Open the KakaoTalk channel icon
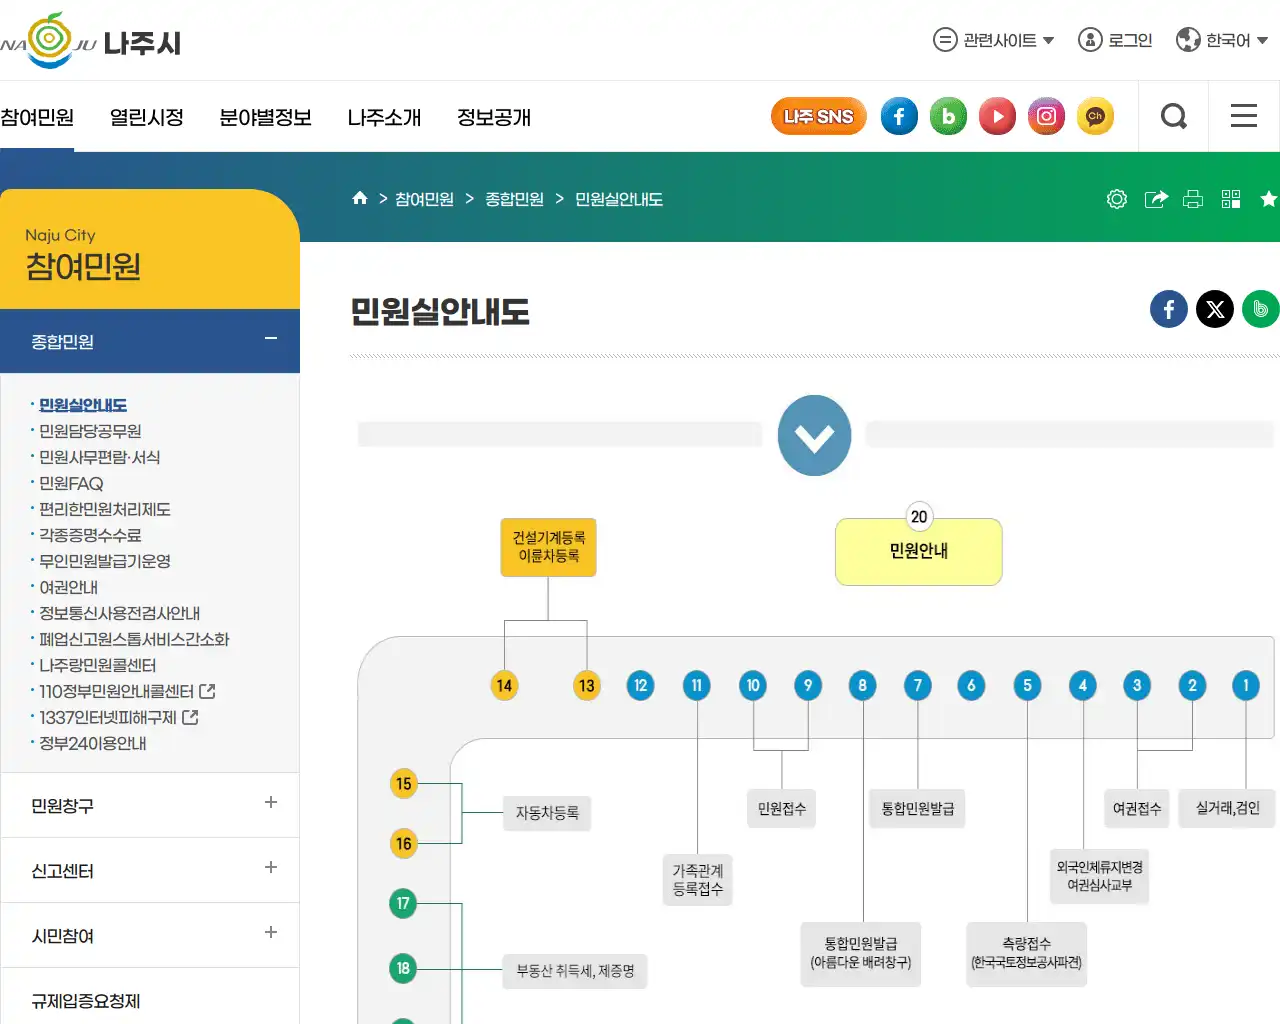The width and height of the screenshot is (1280, 1024). pos(1095,117)
